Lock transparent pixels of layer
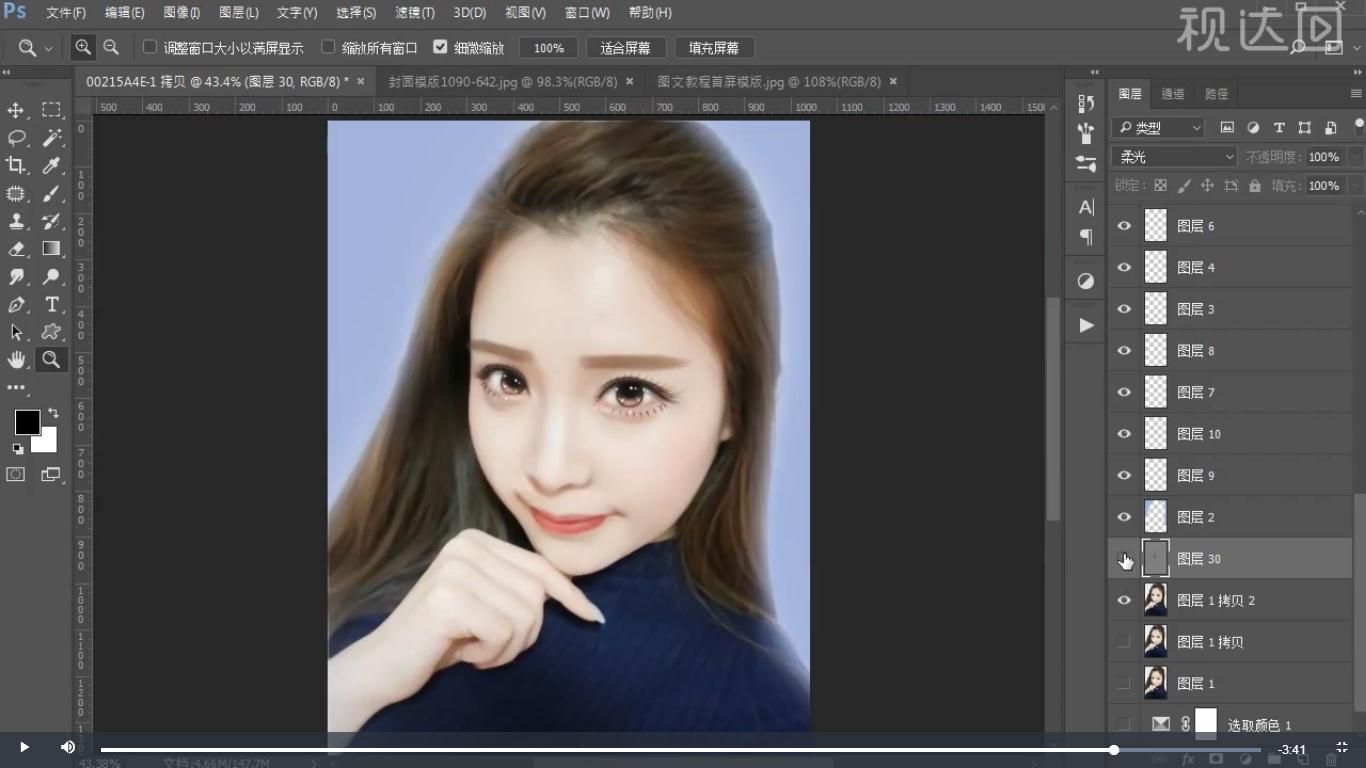Image resolution: width=1366 pixels, height=768 pixels. coord(1160,186)
